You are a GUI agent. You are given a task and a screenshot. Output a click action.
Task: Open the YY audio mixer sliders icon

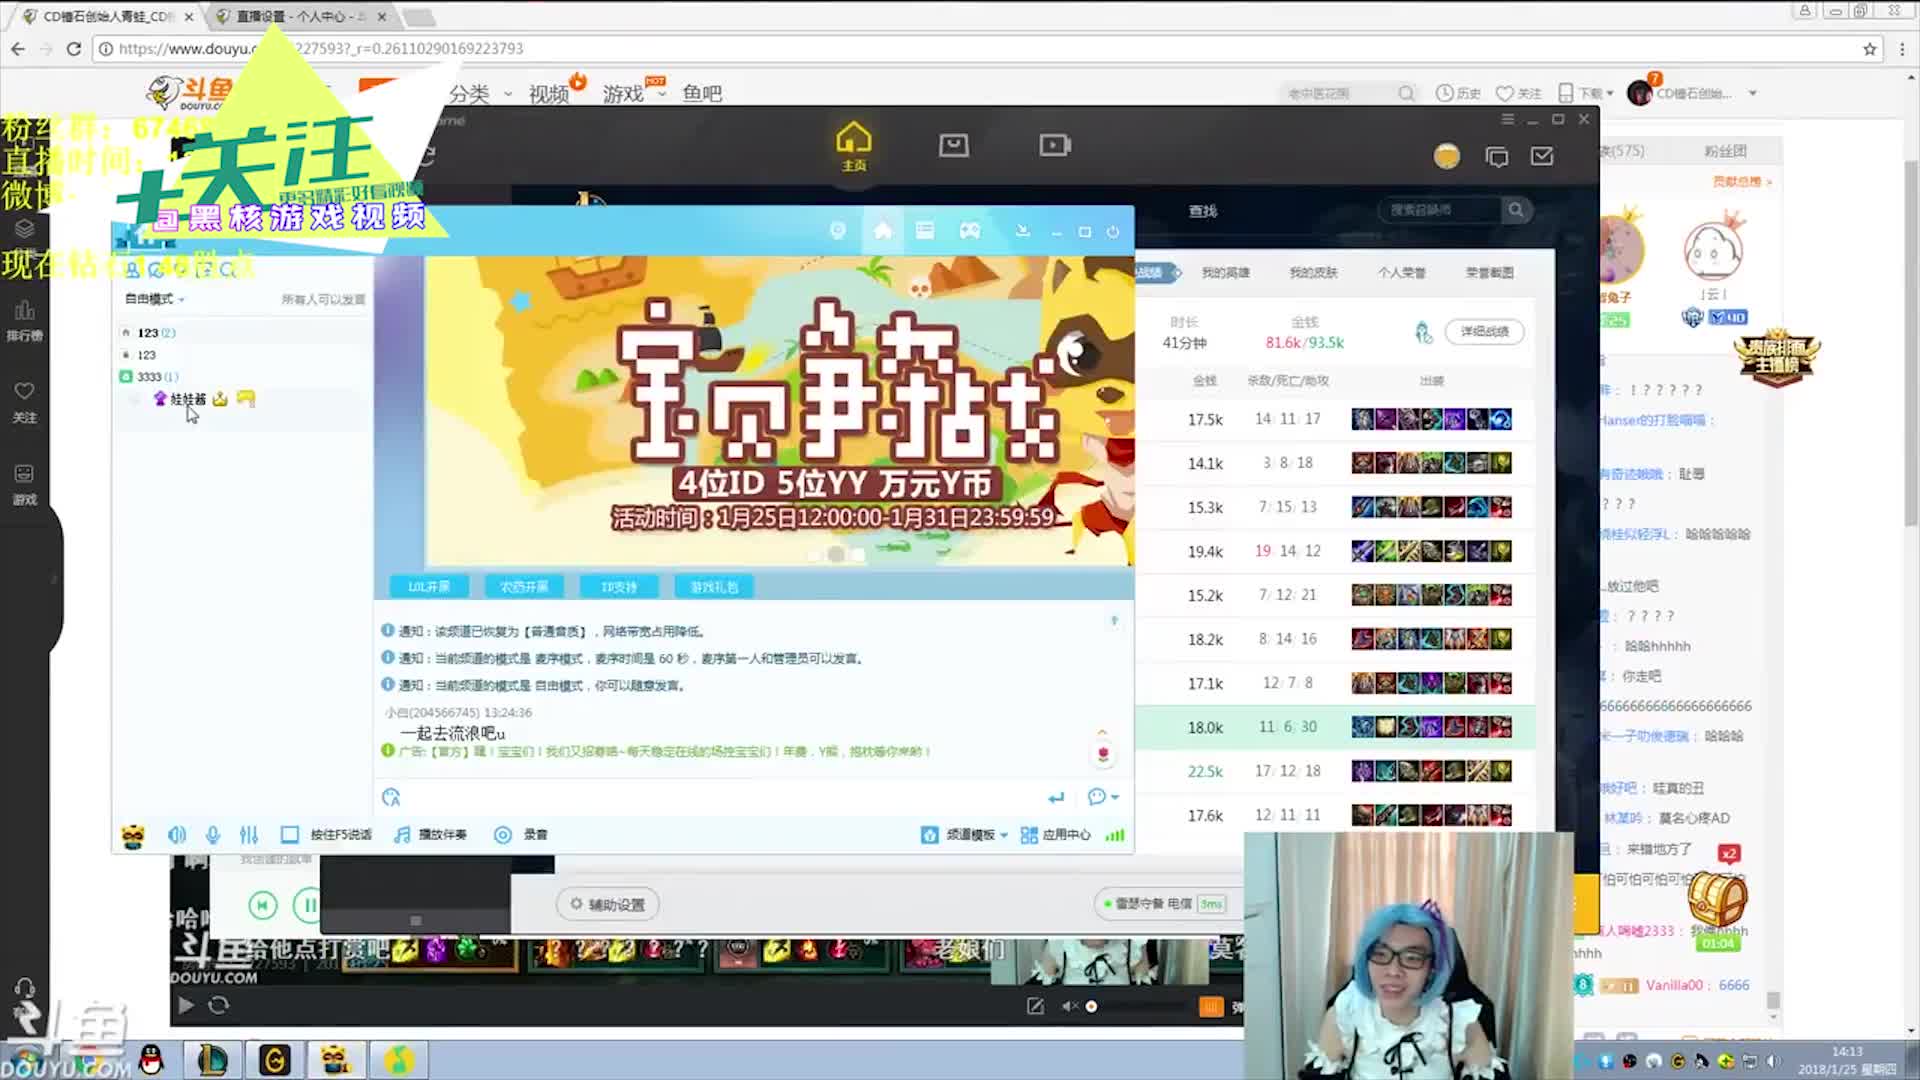coord(249,835)
